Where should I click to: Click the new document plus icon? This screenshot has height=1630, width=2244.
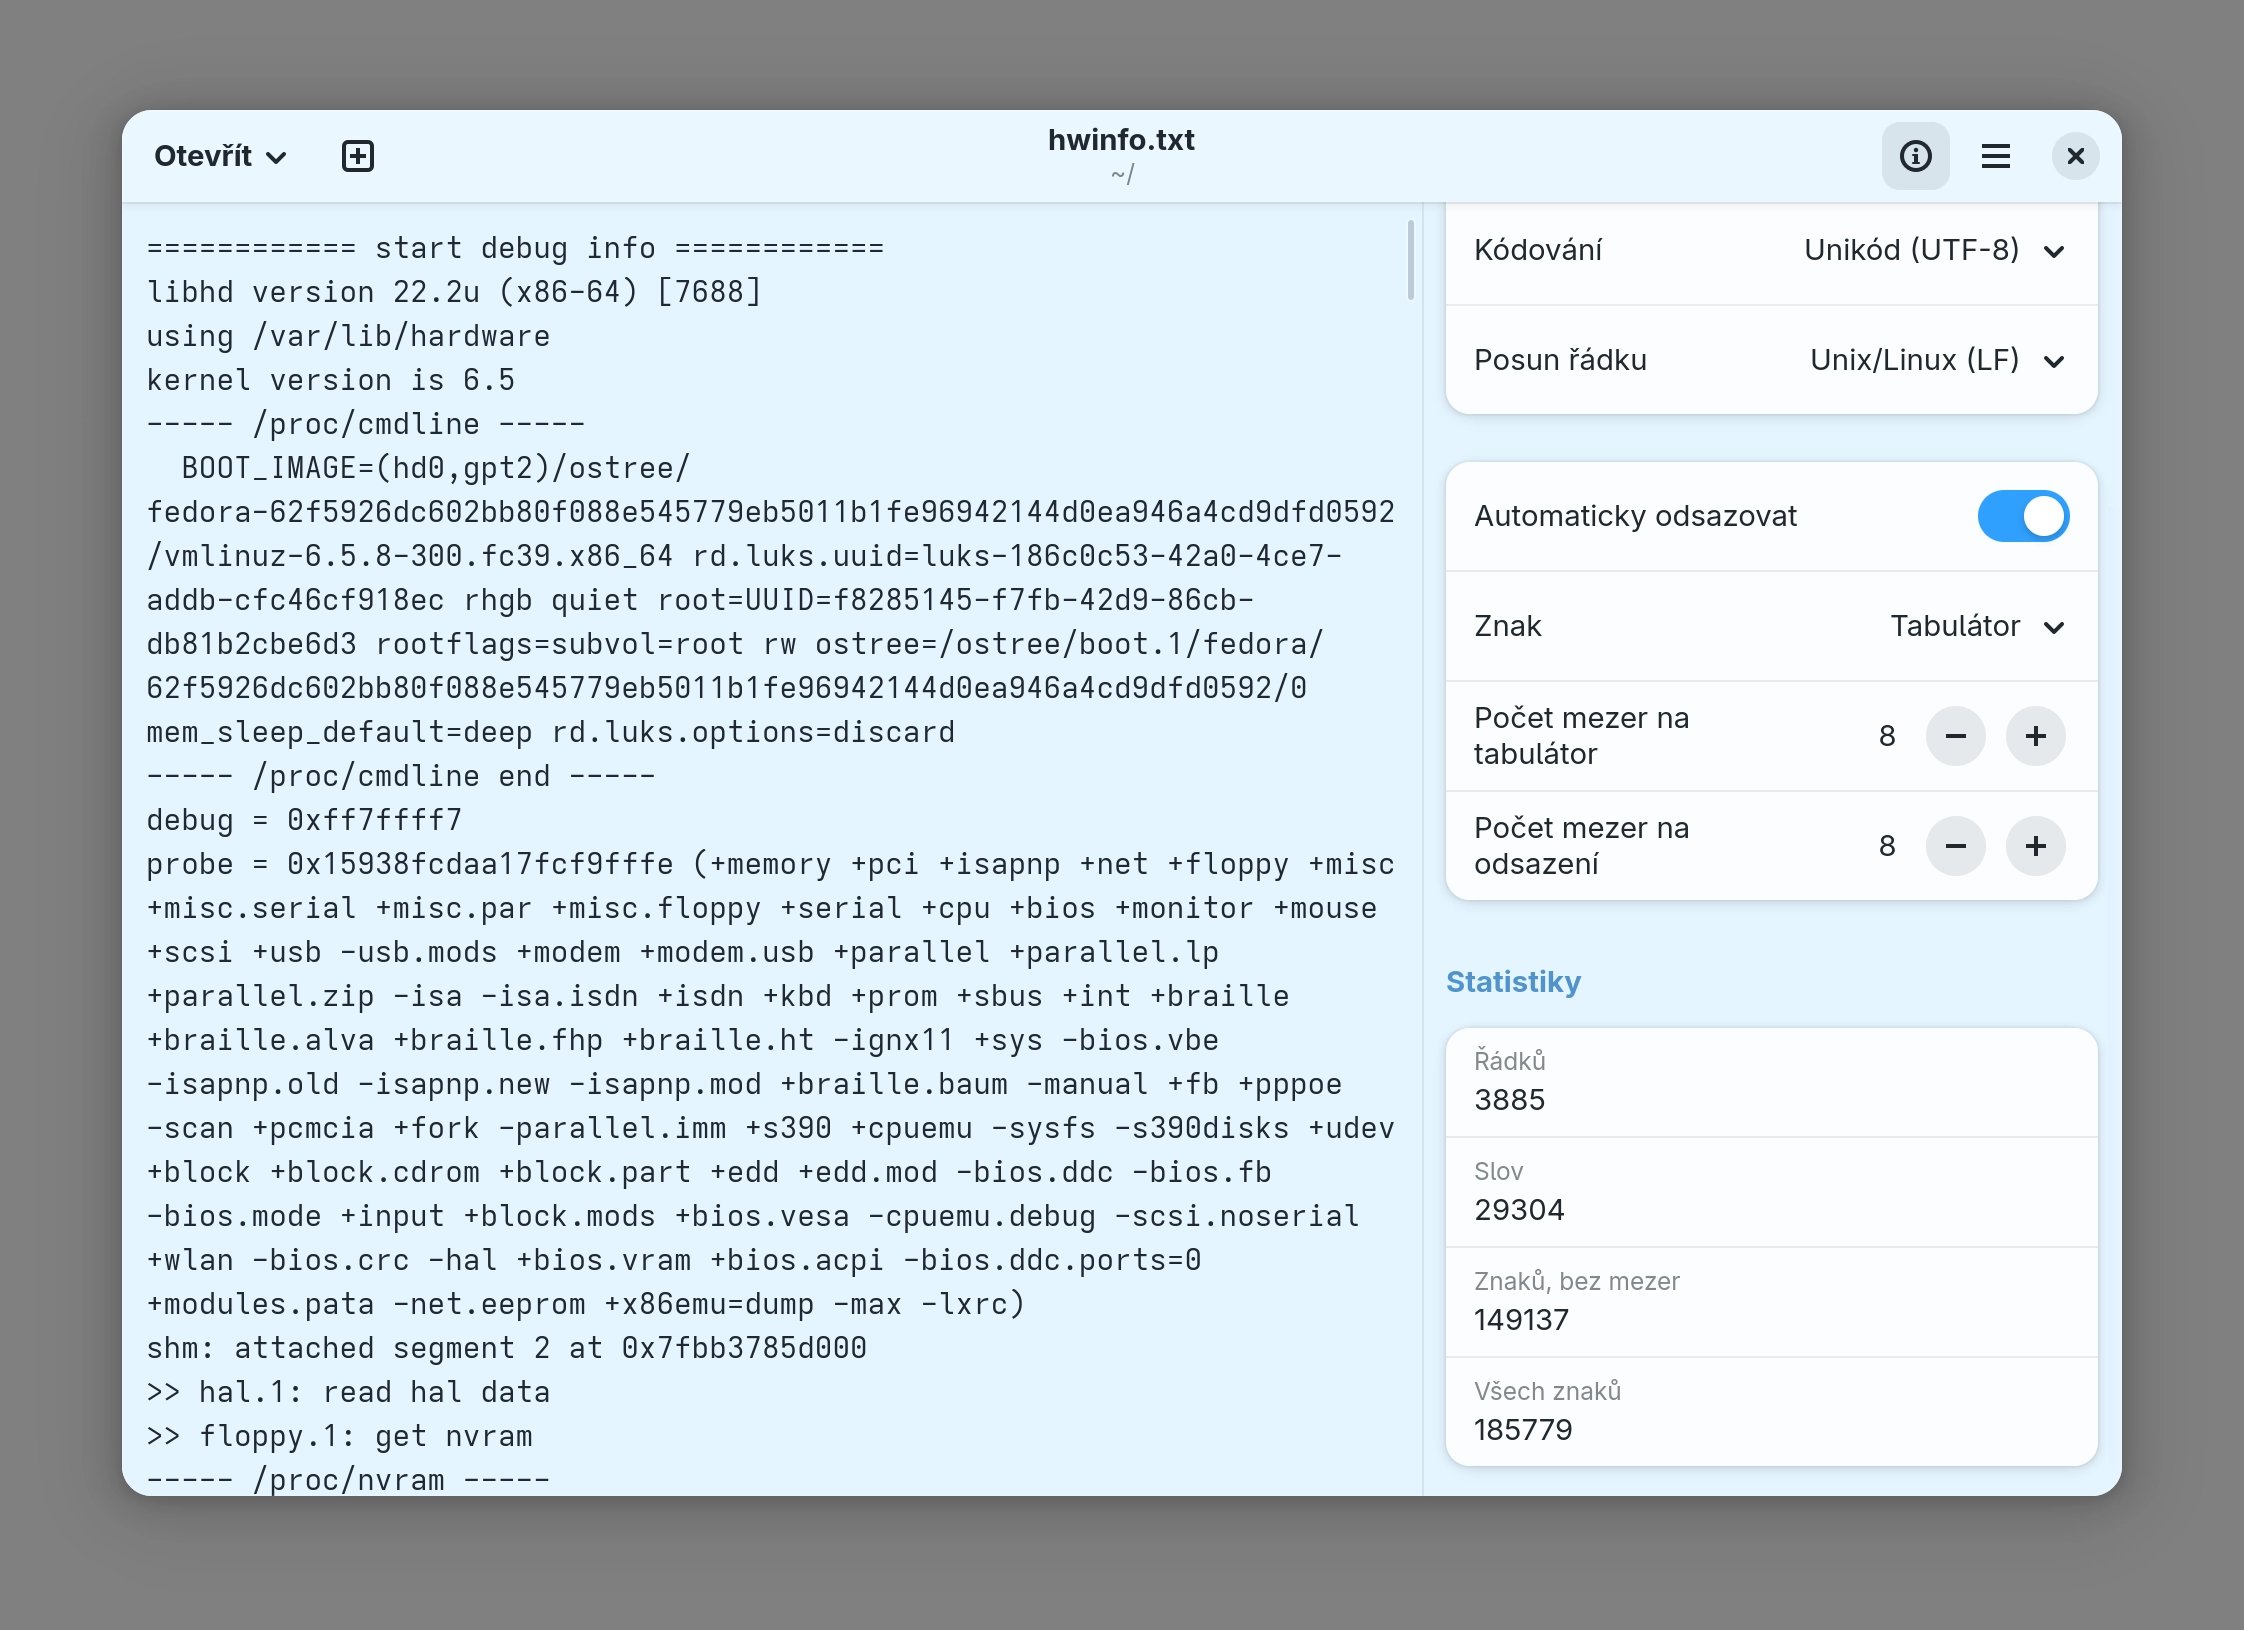click(x=357, y=156)
